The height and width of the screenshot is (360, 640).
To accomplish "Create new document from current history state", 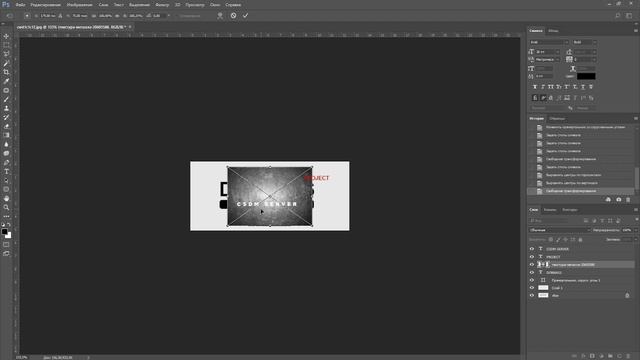I will click(608, 200).
